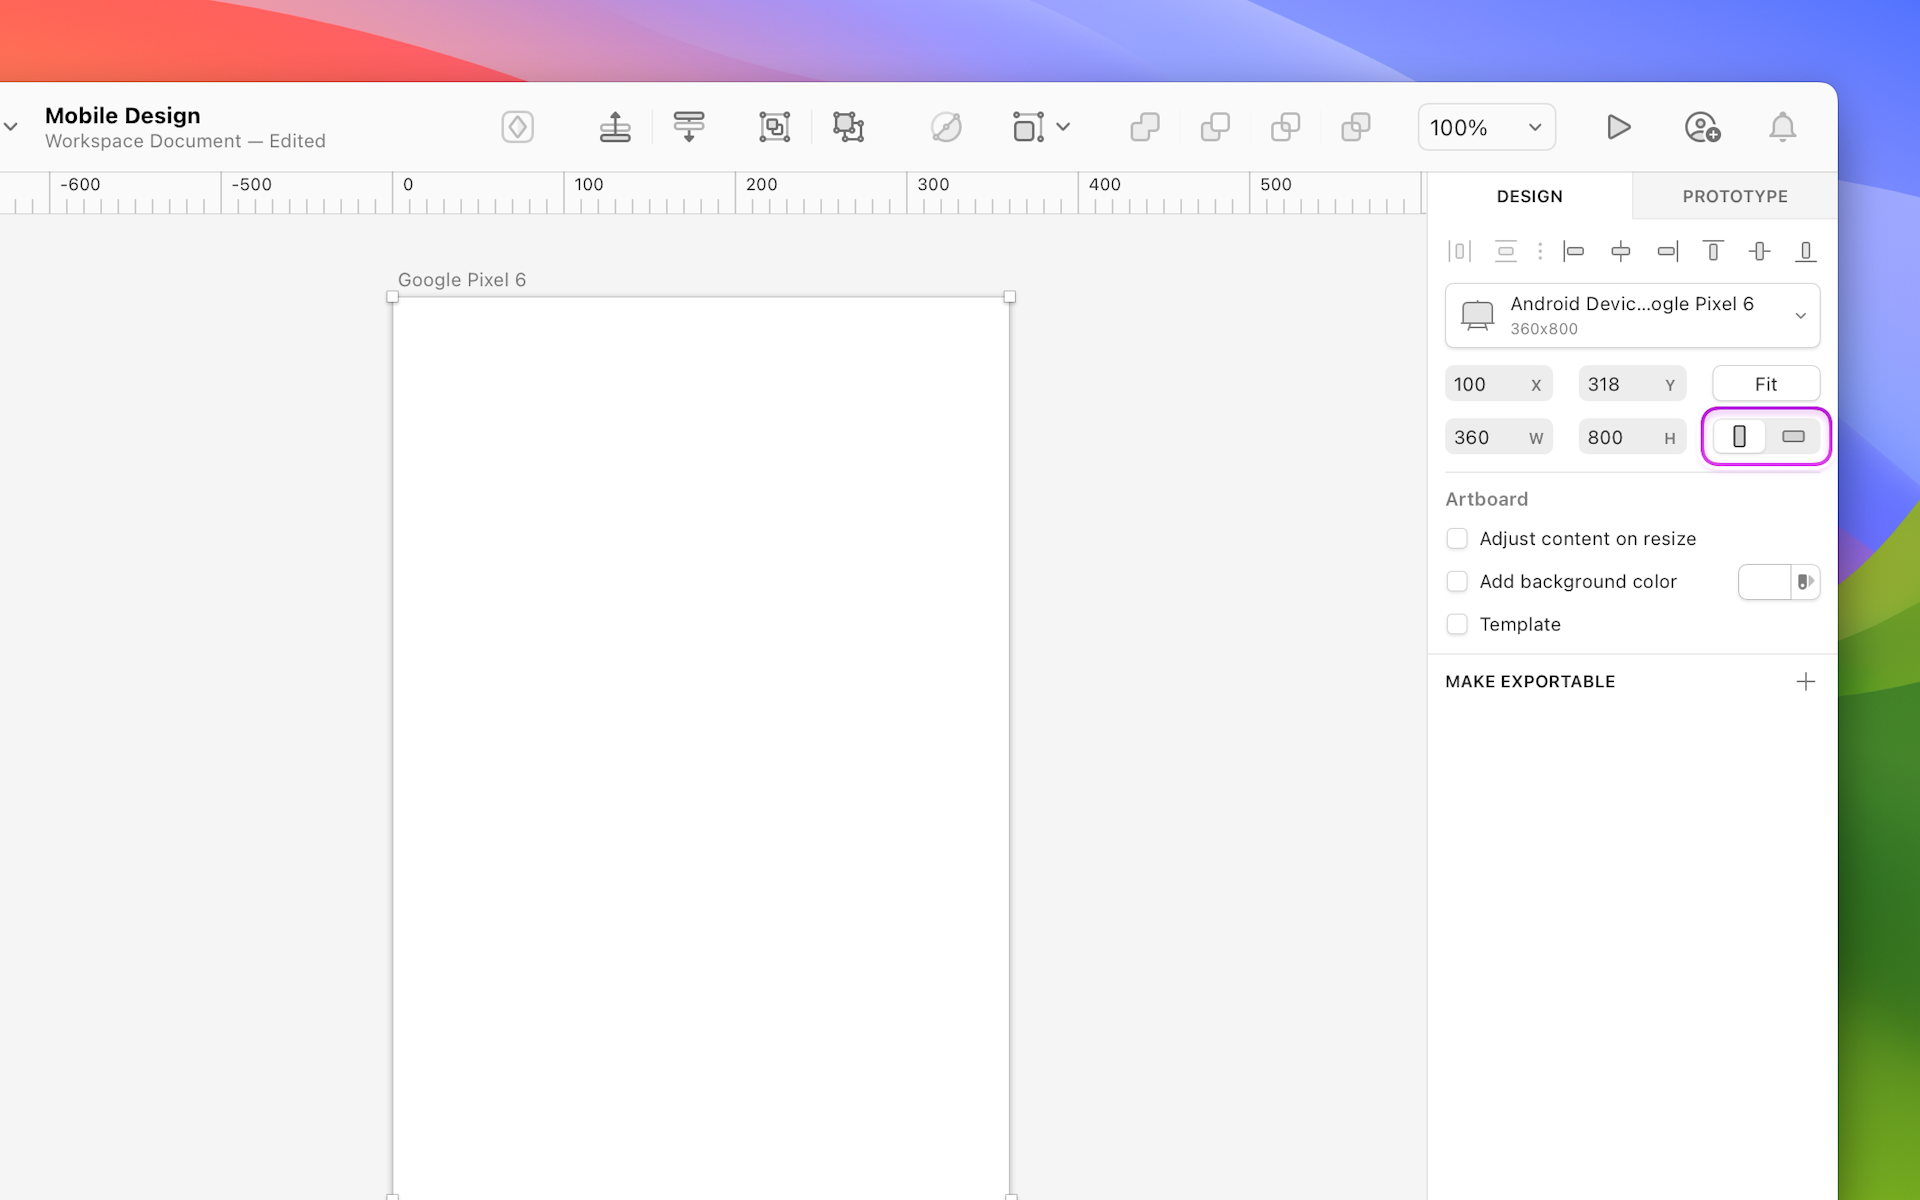The height and width of the screenshot is (1200, 1920).
Task: Click the invite collaborators icon
Action: (x=1702, y=127)
